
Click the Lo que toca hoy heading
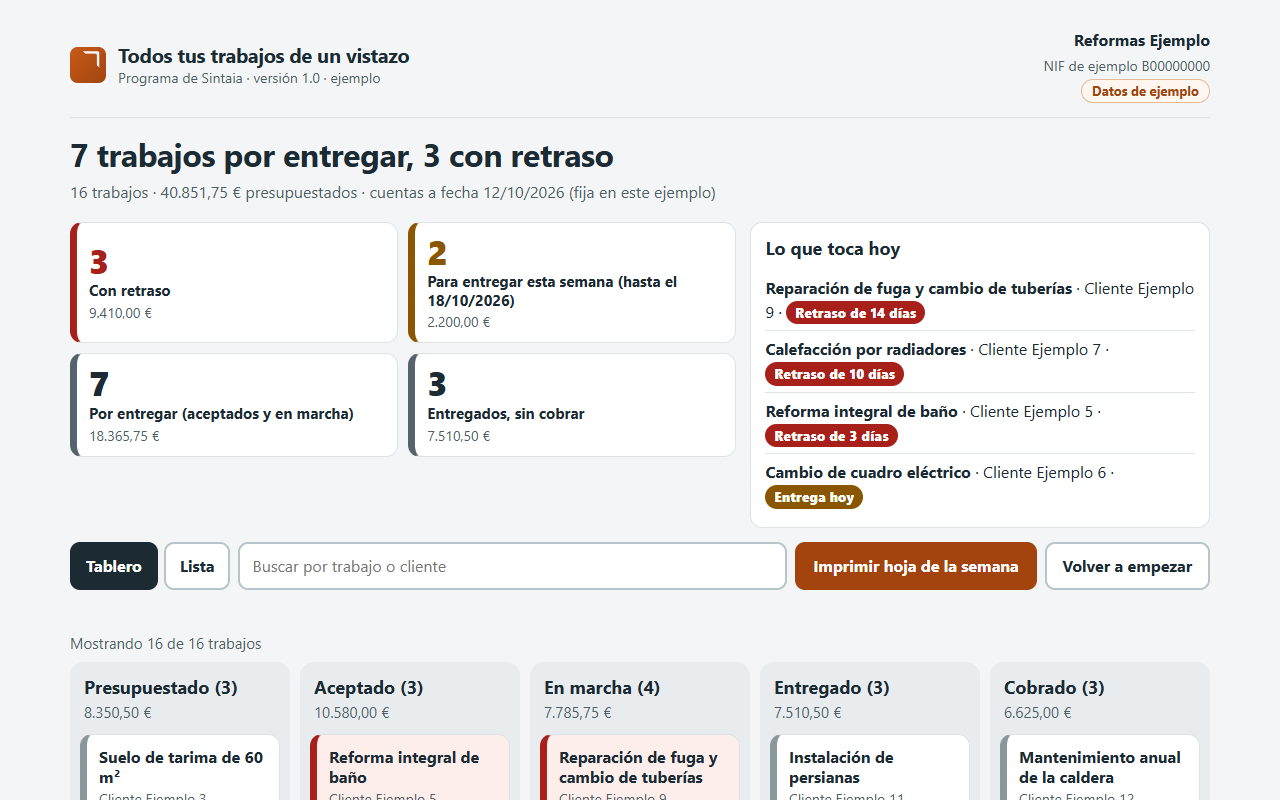(833, 249)
